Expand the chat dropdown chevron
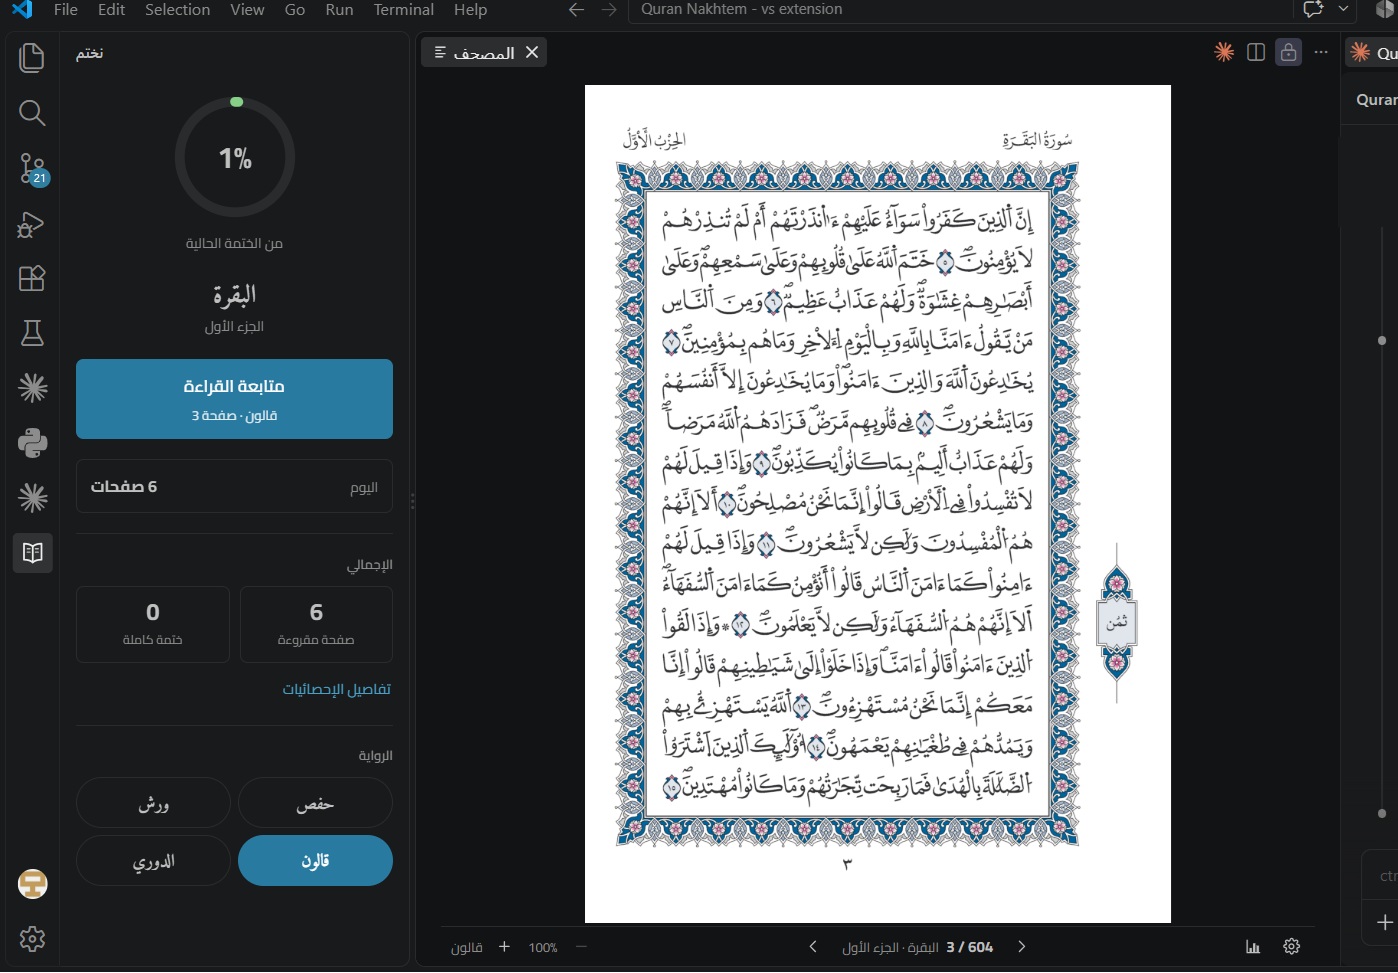The height and width of the screenshot is (973, 1398). [x=1343, y=9]
